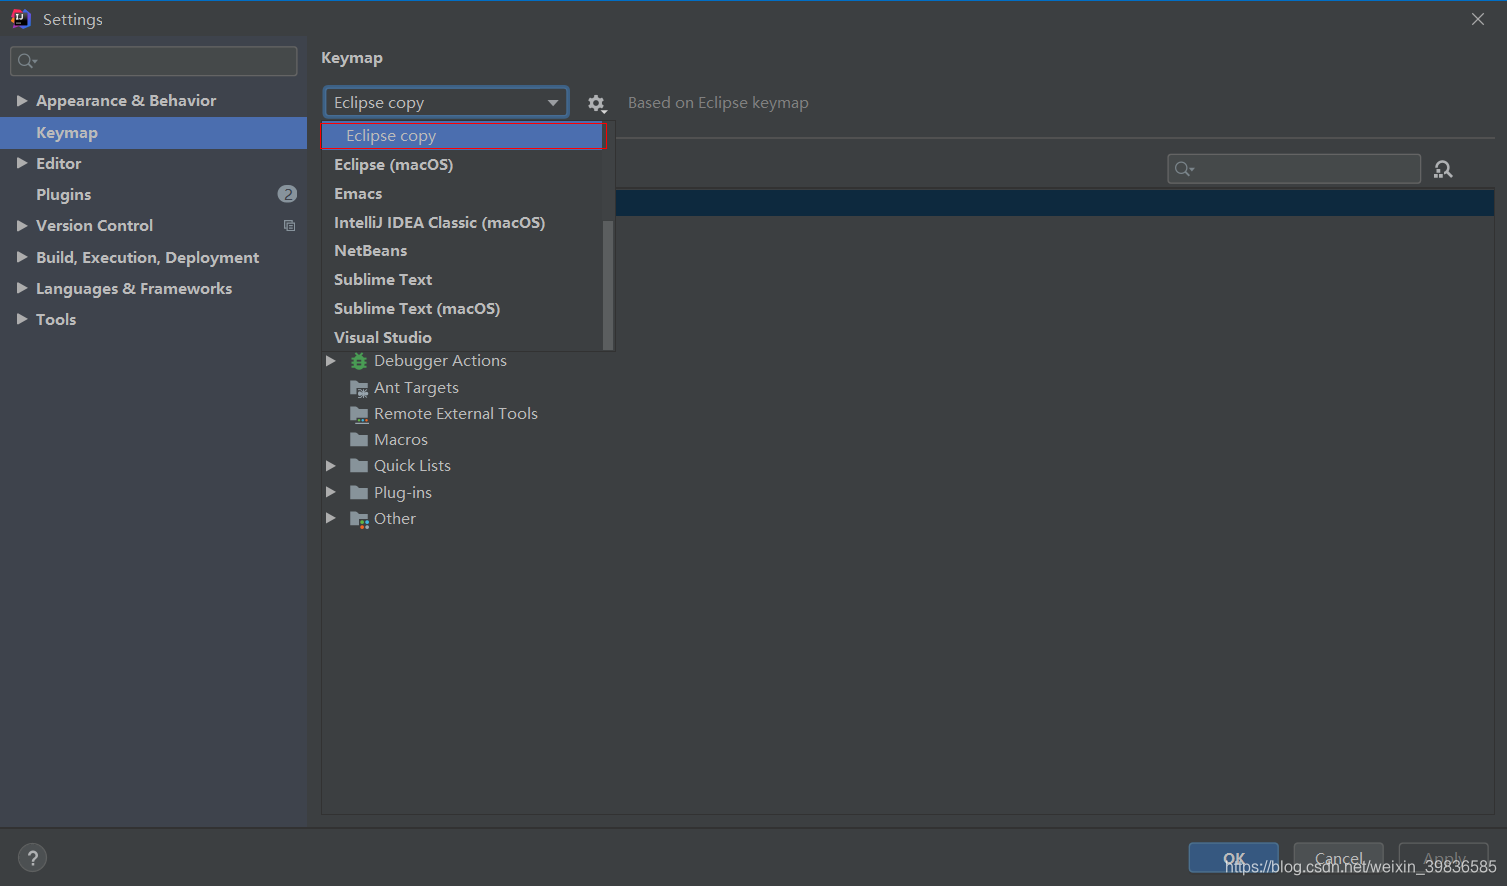
Task: Choose Eclipse (macOS) keymap
Action: pos(462,165)
